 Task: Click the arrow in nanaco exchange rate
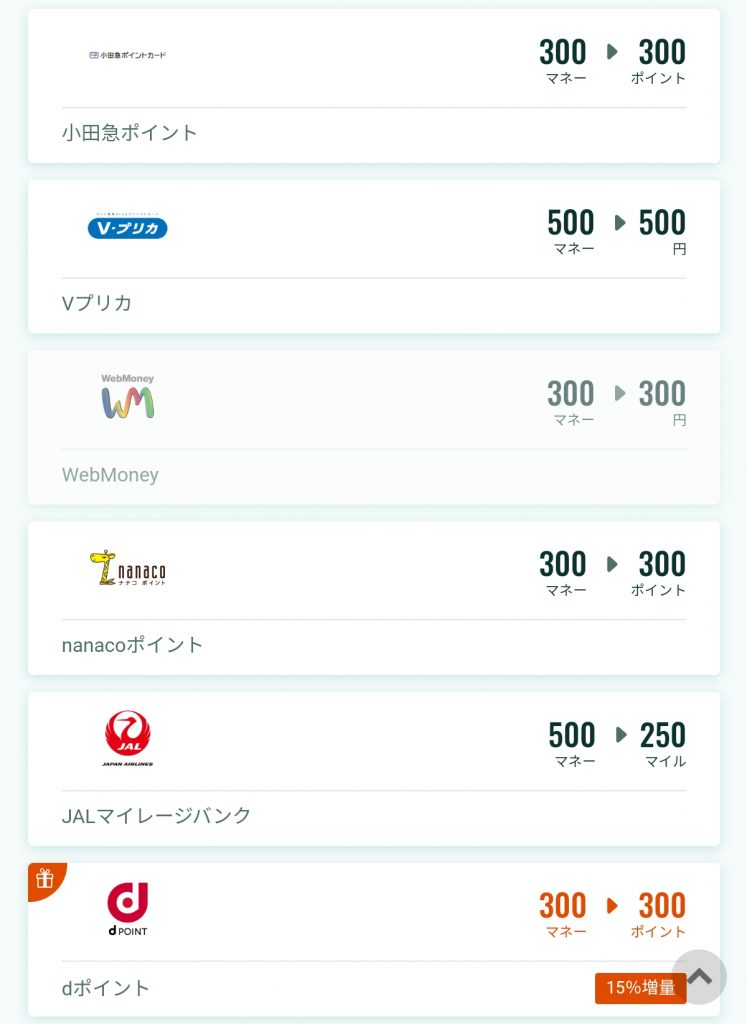point(612,564)
